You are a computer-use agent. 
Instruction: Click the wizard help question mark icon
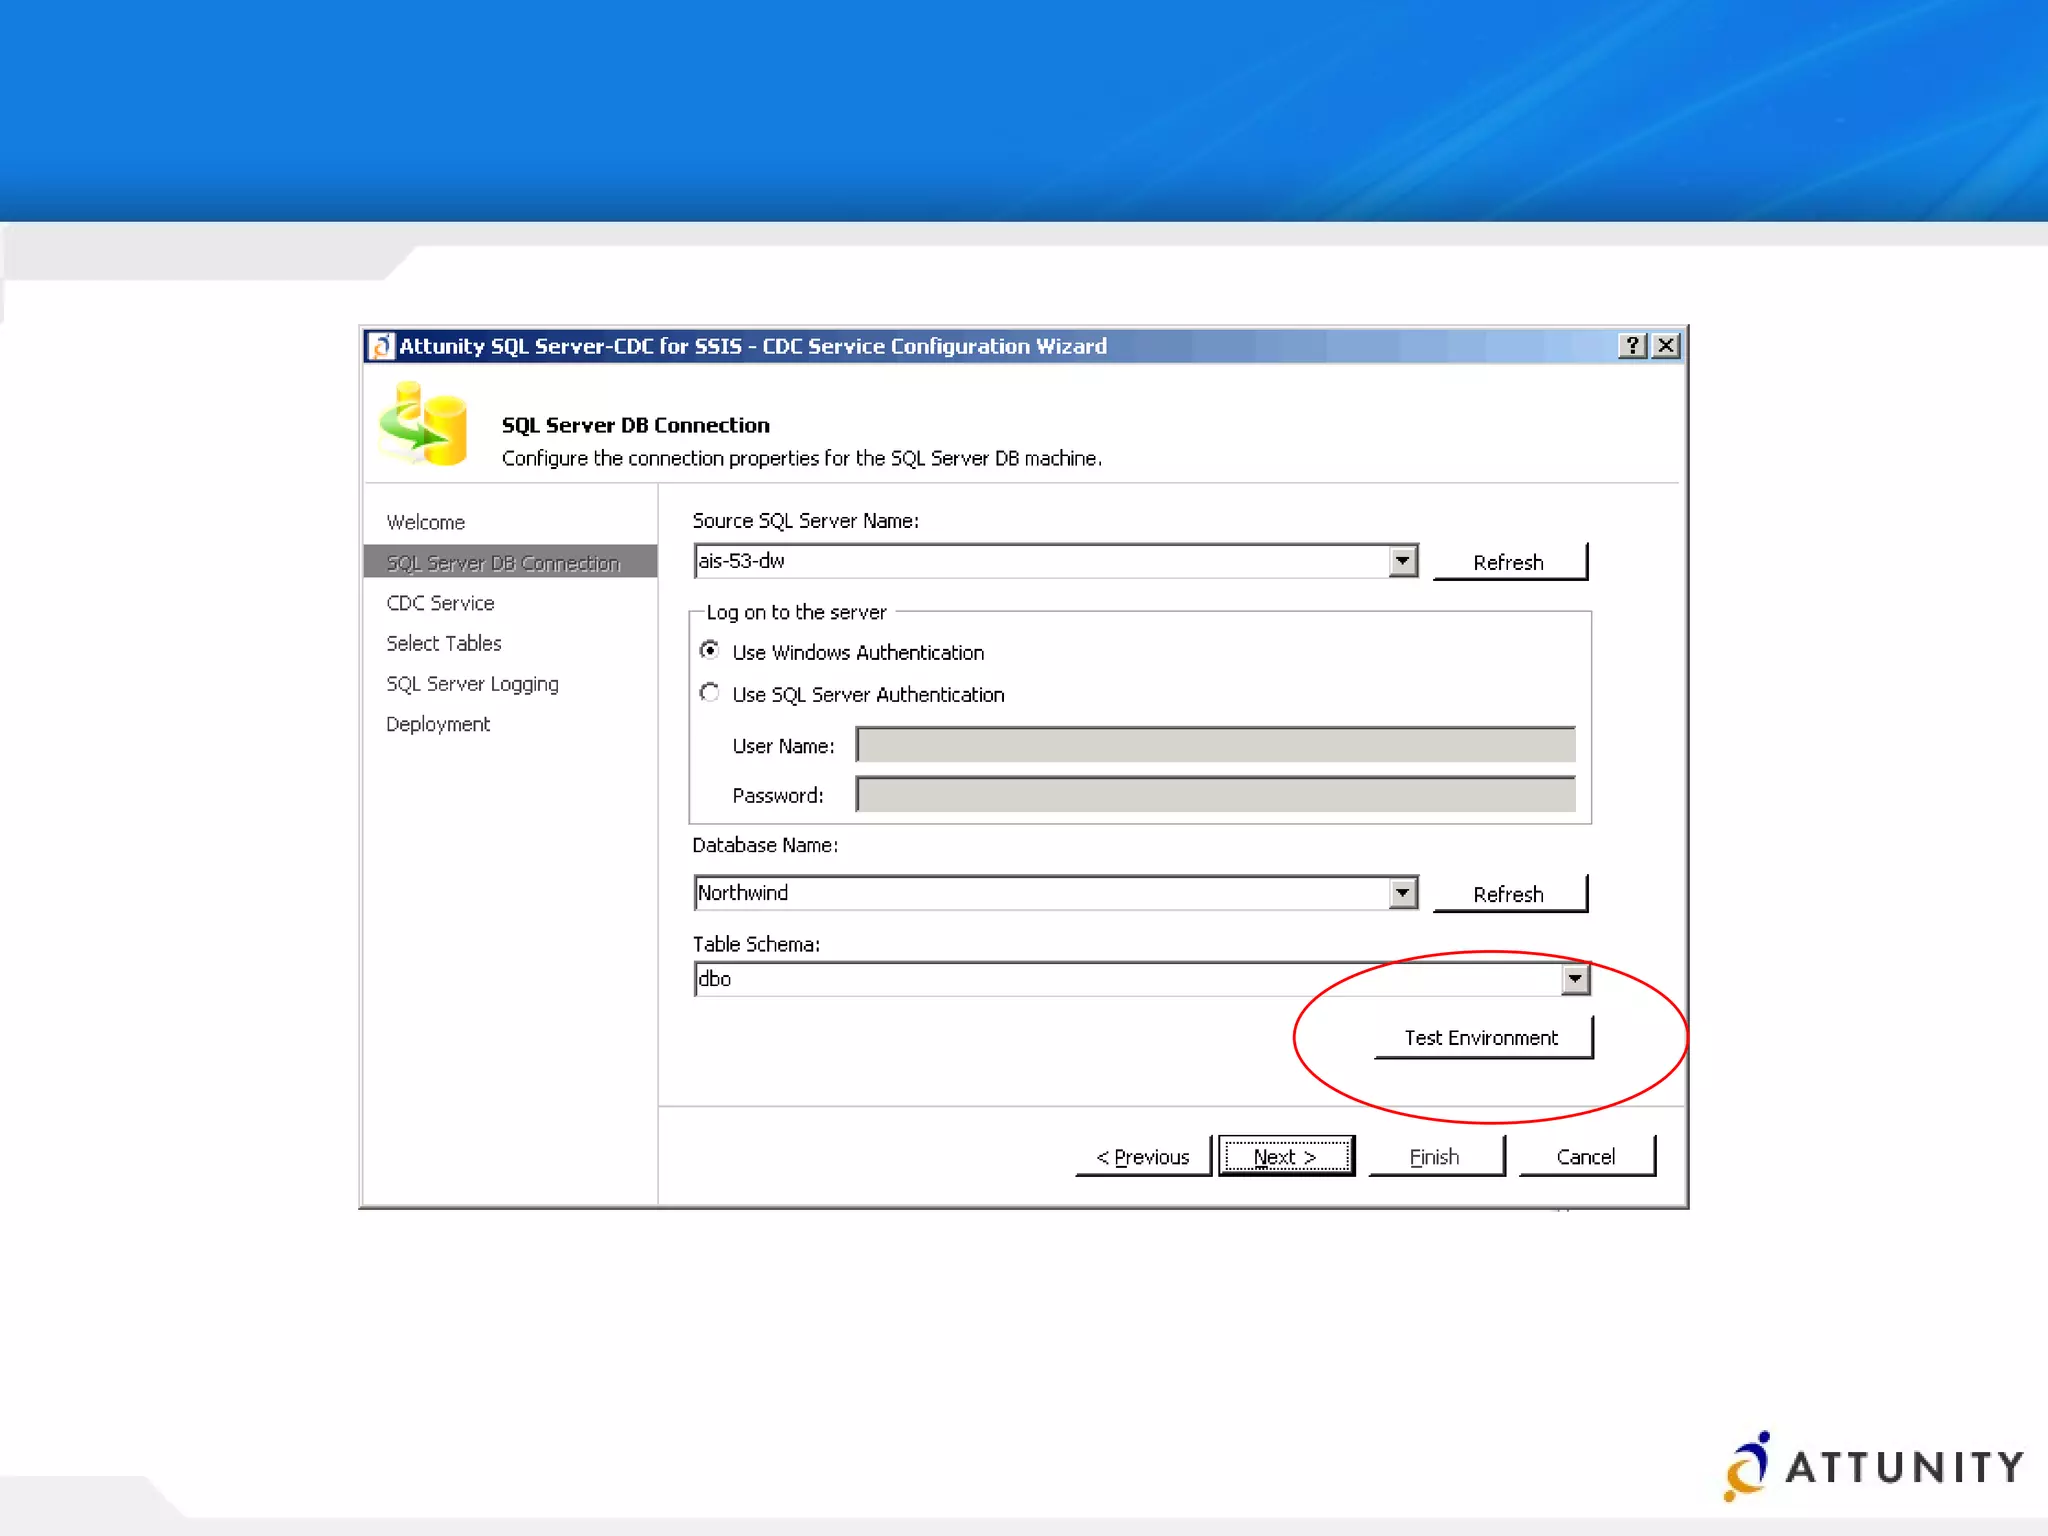point(1632,346)
